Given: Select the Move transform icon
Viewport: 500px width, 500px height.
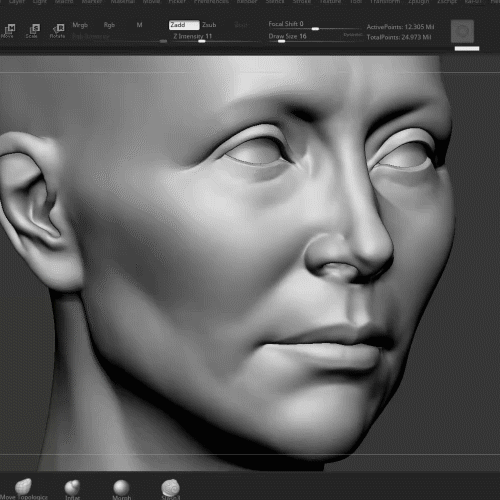Looking at the screenshot, I should (9, 31).
